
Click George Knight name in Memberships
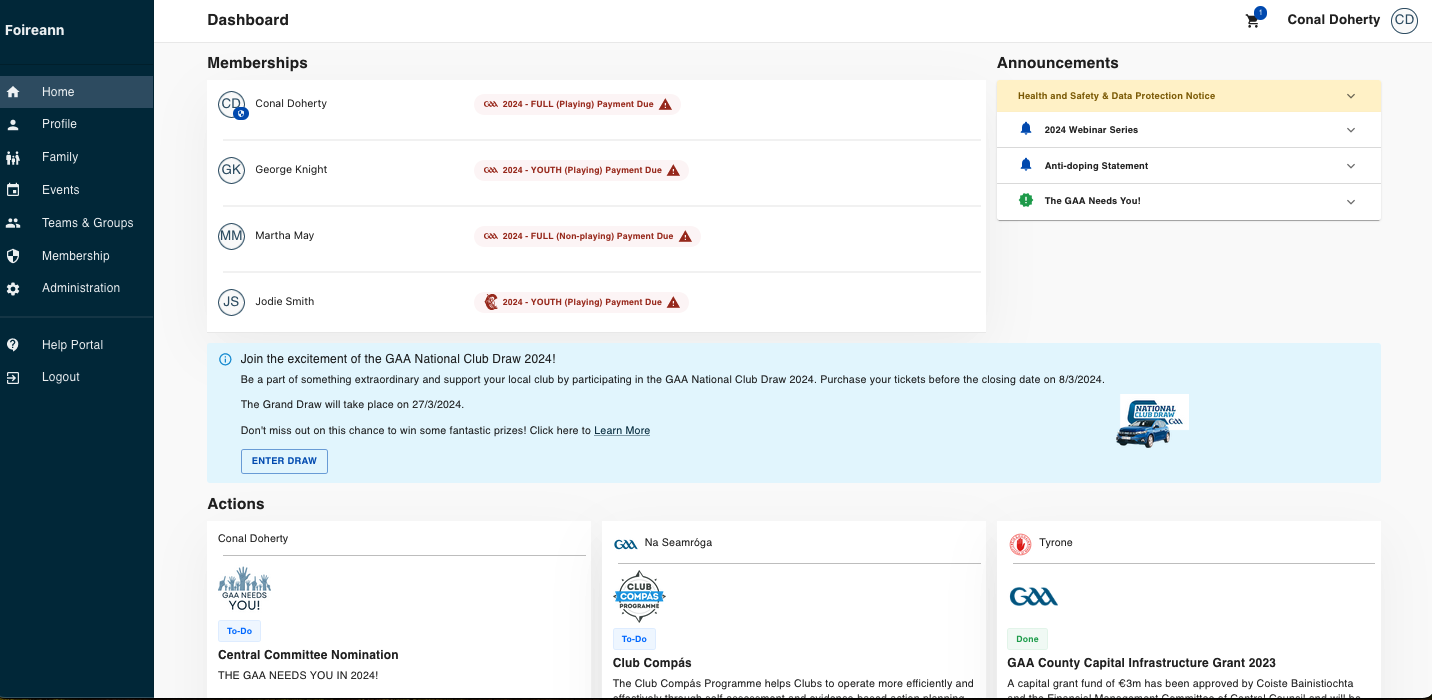point(291,170)
